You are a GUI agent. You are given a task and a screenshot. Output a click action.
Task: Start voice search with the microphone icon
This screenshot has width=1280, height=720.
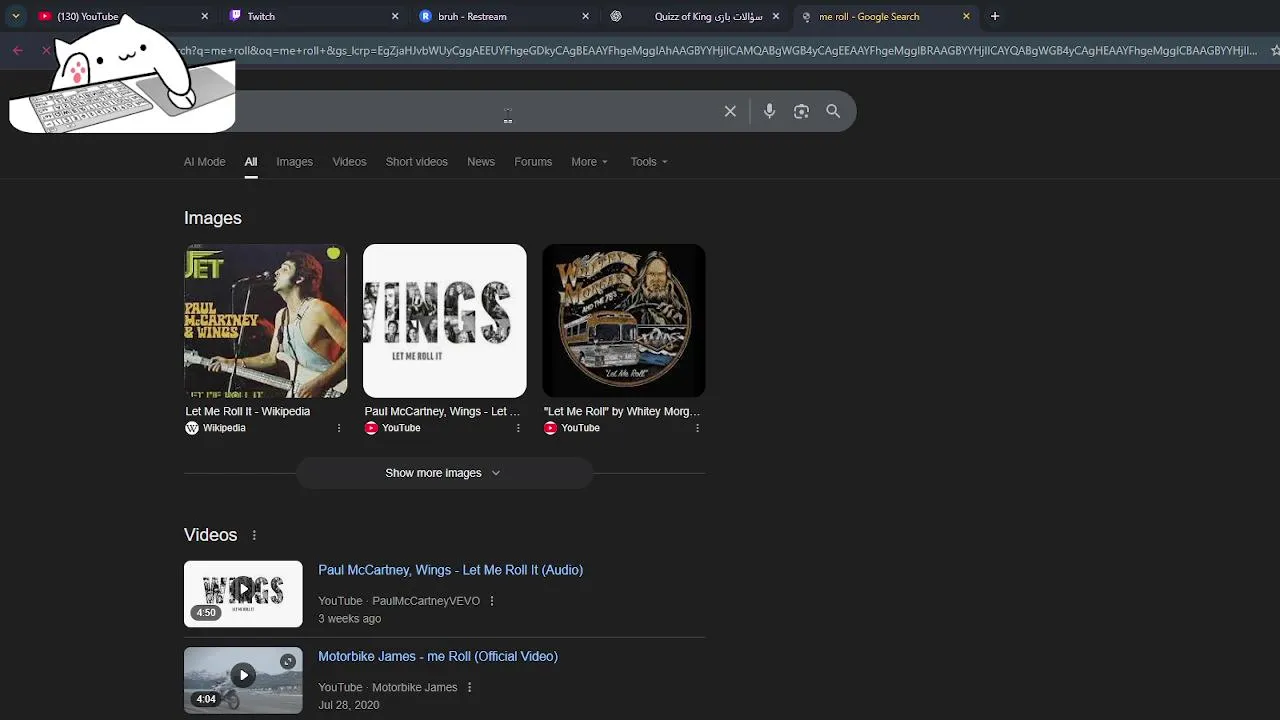coord(769,111)
